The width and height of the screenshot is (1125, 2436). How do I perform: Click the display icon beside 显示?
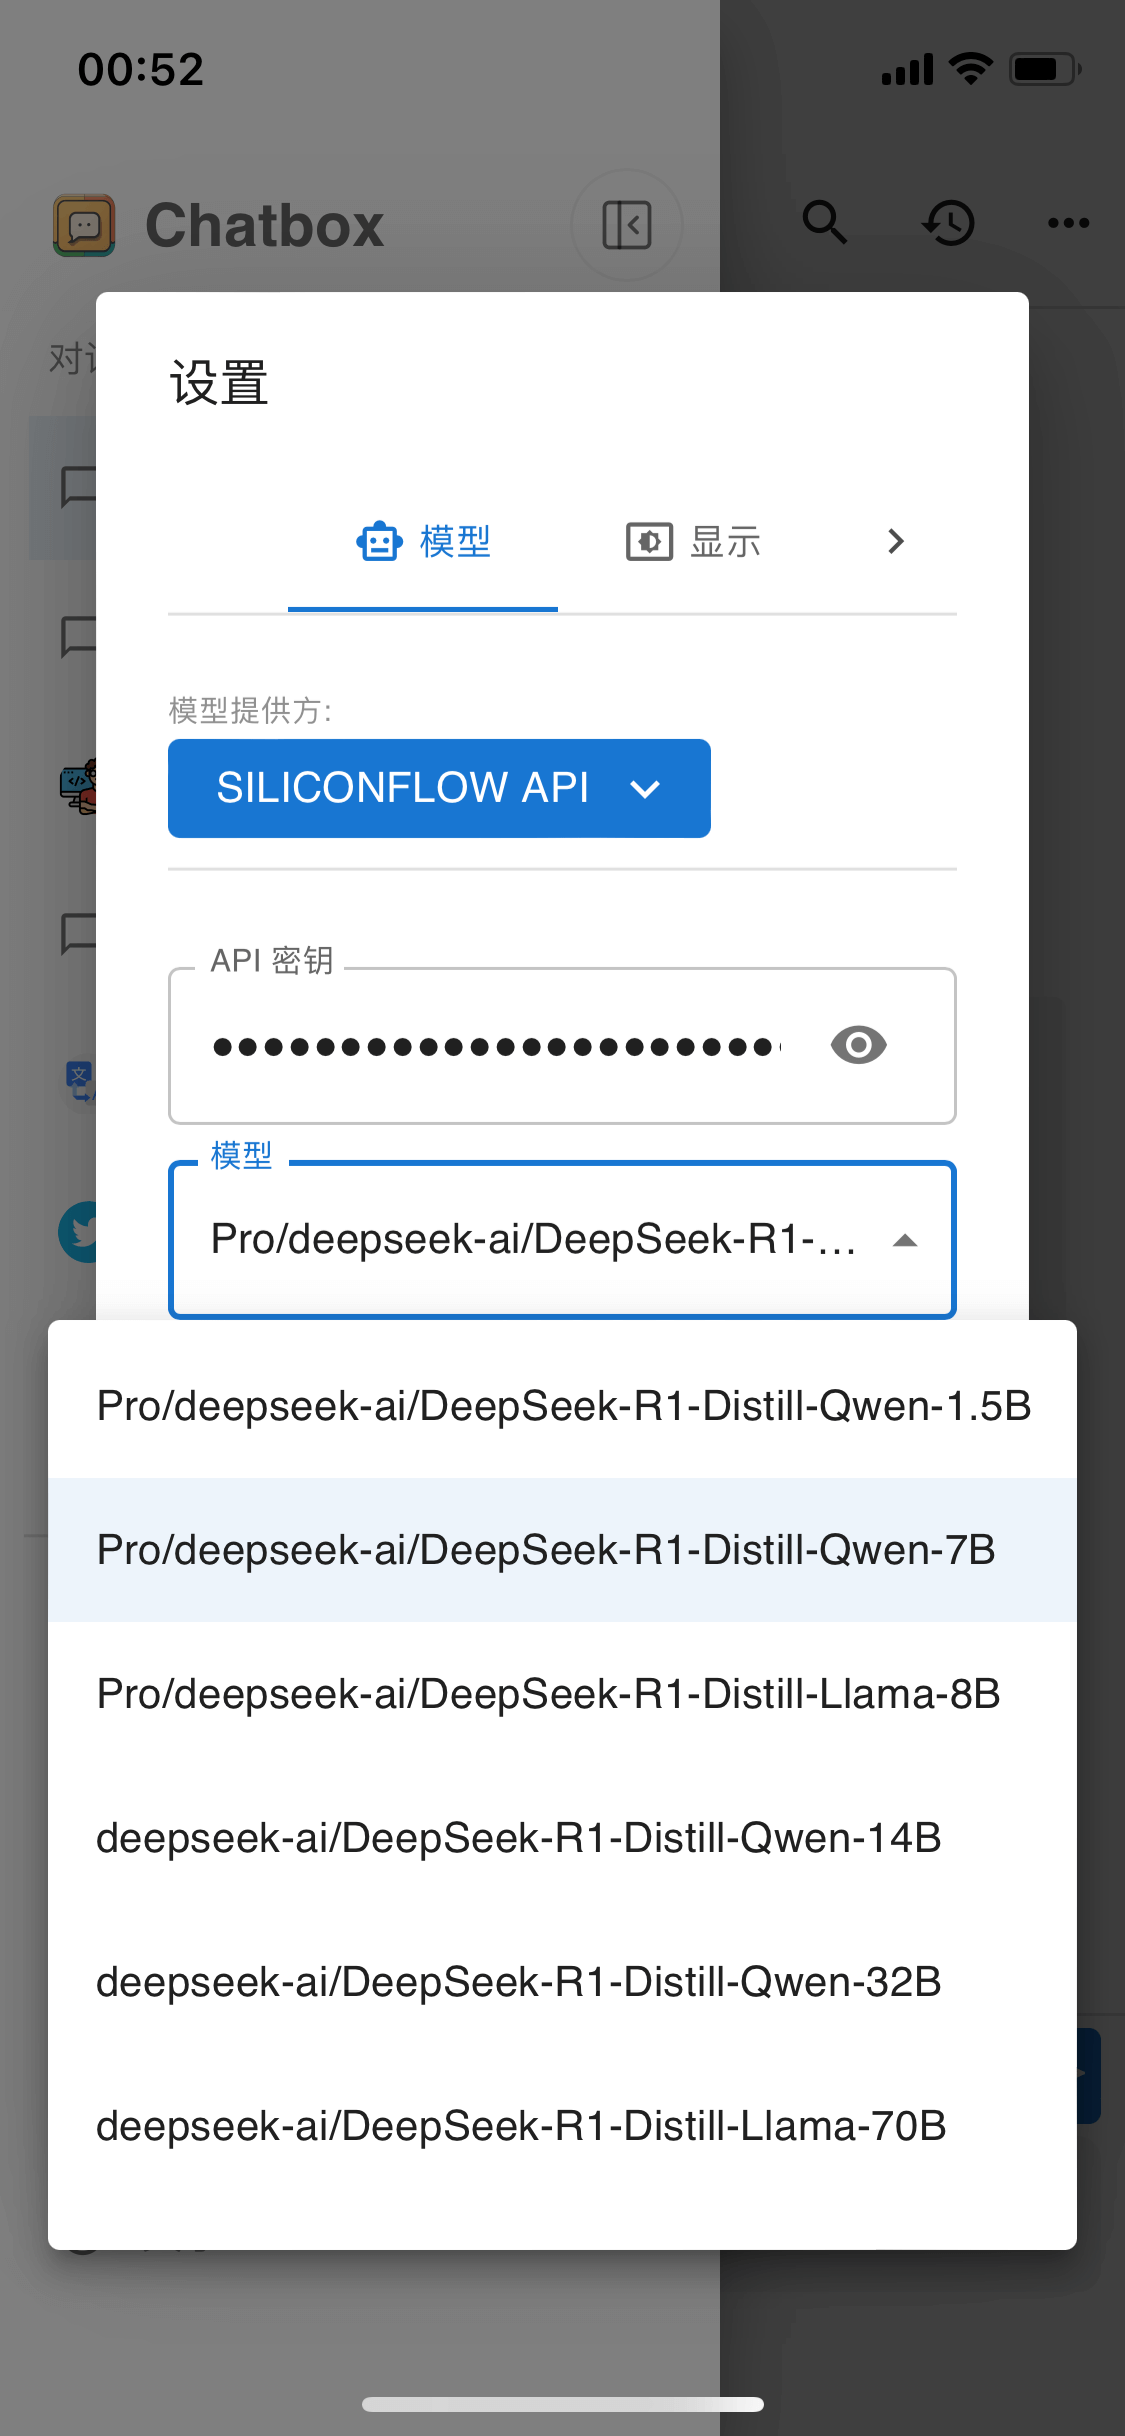click(x=649, y=542)
